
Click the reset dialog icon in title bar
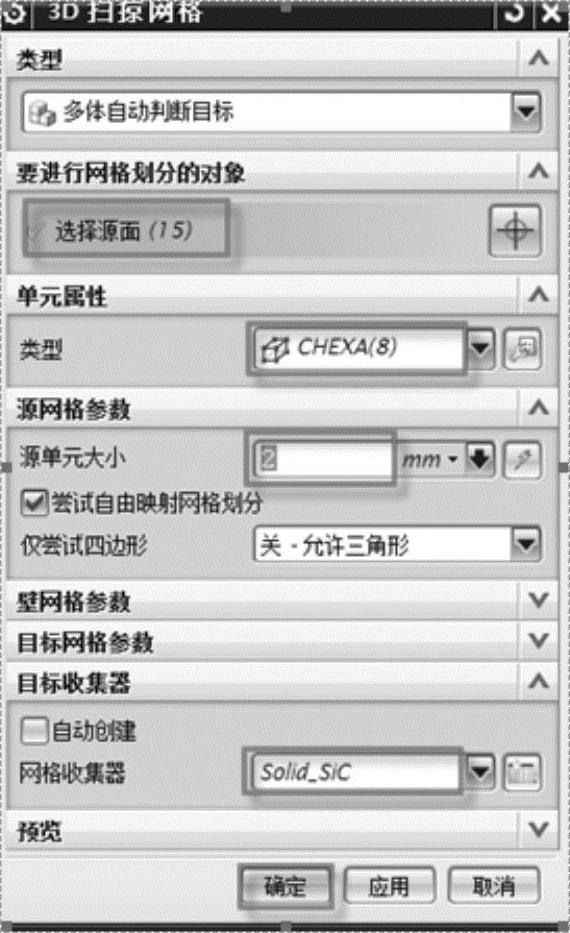pos(513,13)
